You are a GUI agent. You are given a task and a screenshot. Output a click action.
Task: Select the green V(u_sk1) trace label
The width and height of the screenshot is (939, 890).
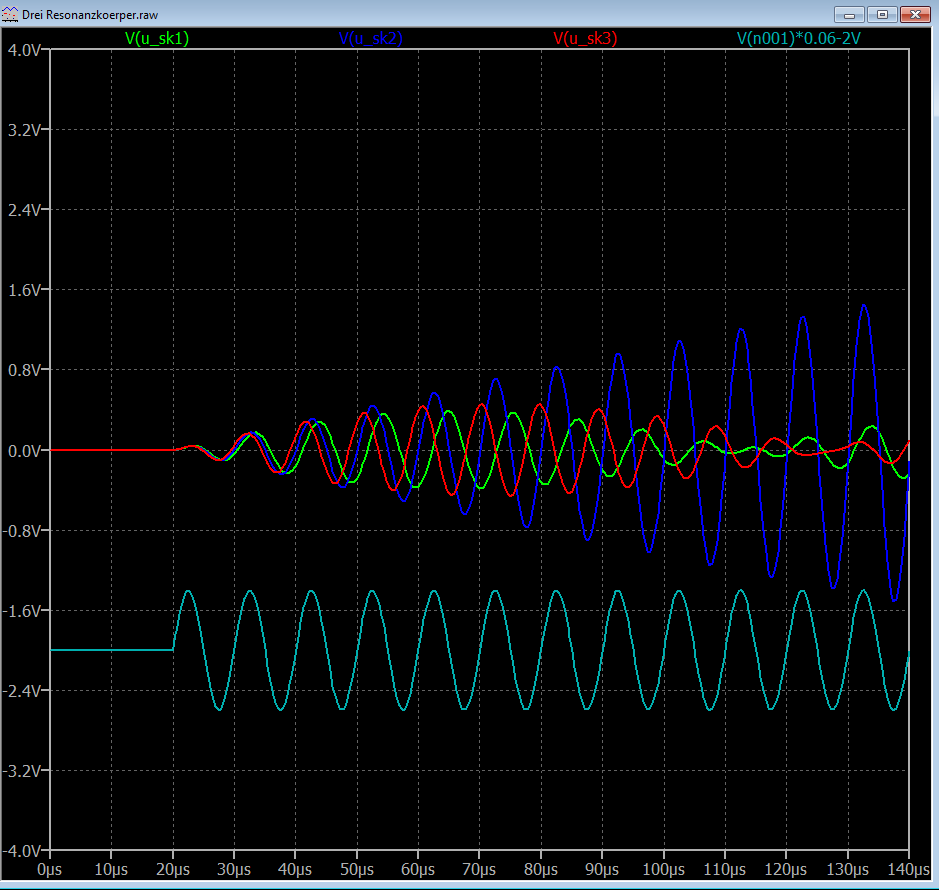tap(157, 39)
